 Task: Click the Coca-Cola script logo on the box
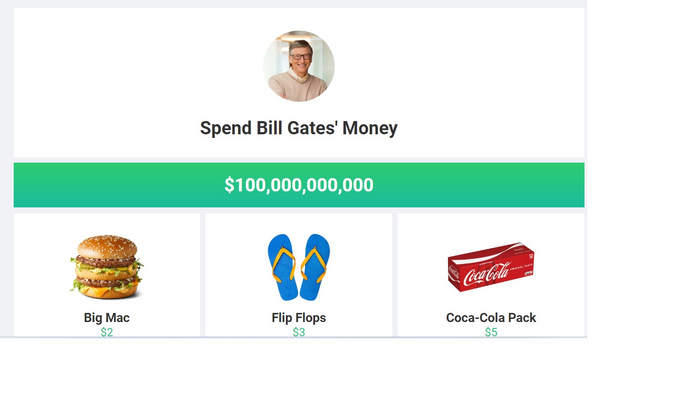(x=483, y=272)
